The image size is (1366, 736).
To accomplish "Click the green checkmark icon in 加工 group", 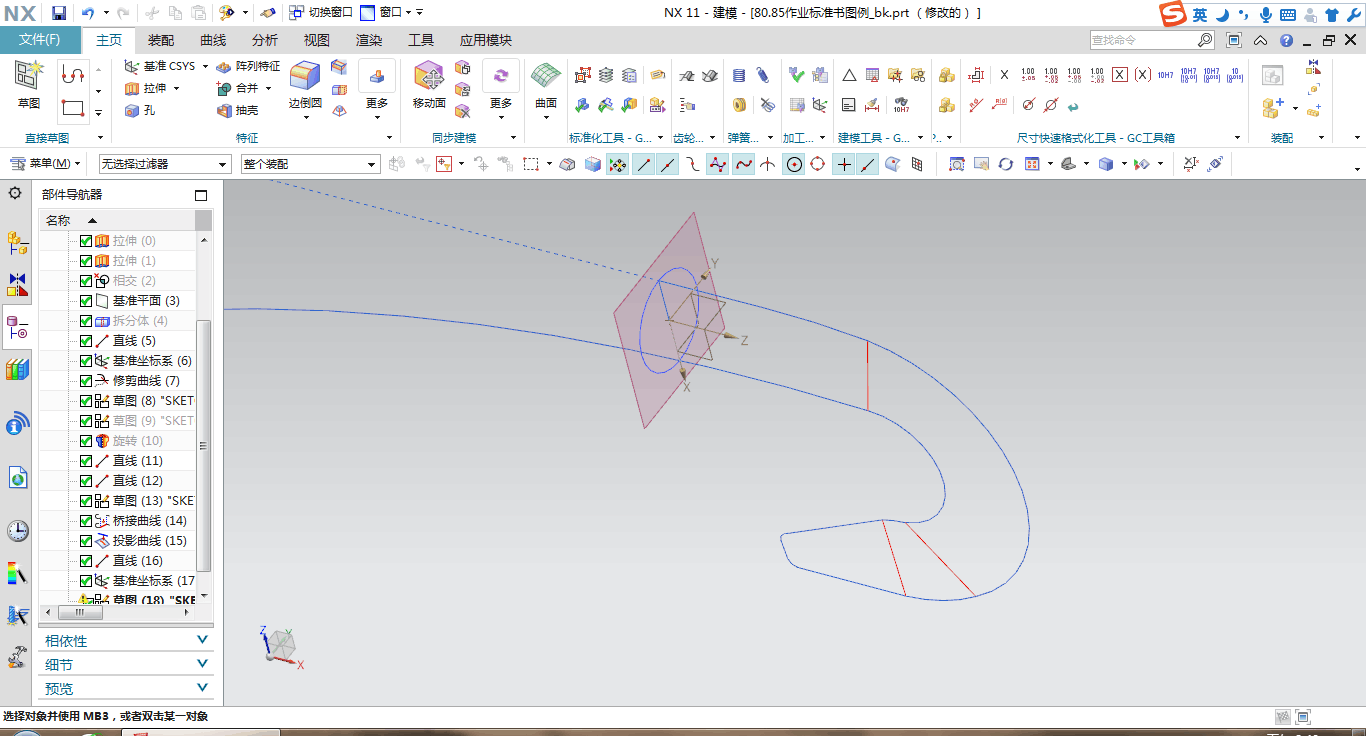I will pos(797,75).
